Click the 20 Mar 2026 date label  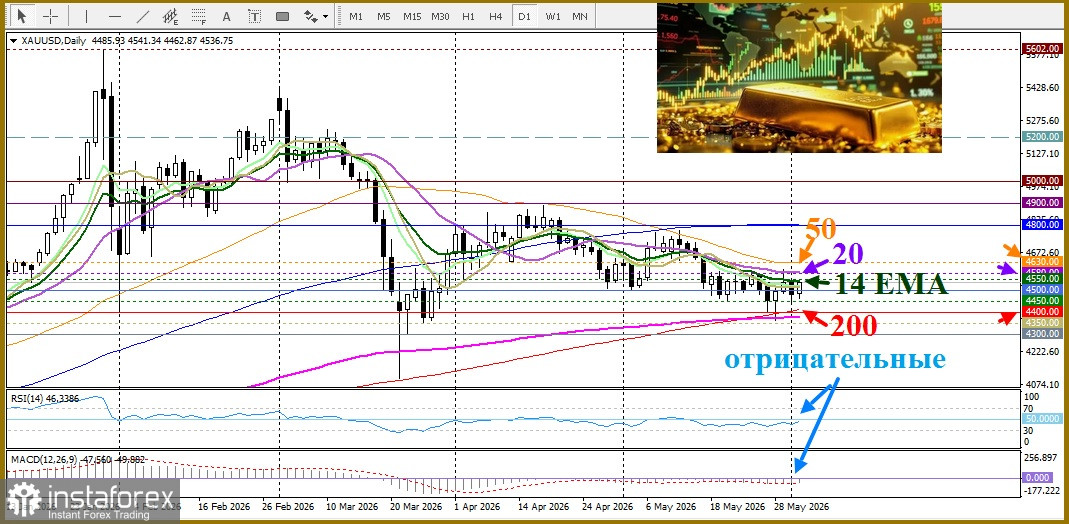click(x=416, y=508)
